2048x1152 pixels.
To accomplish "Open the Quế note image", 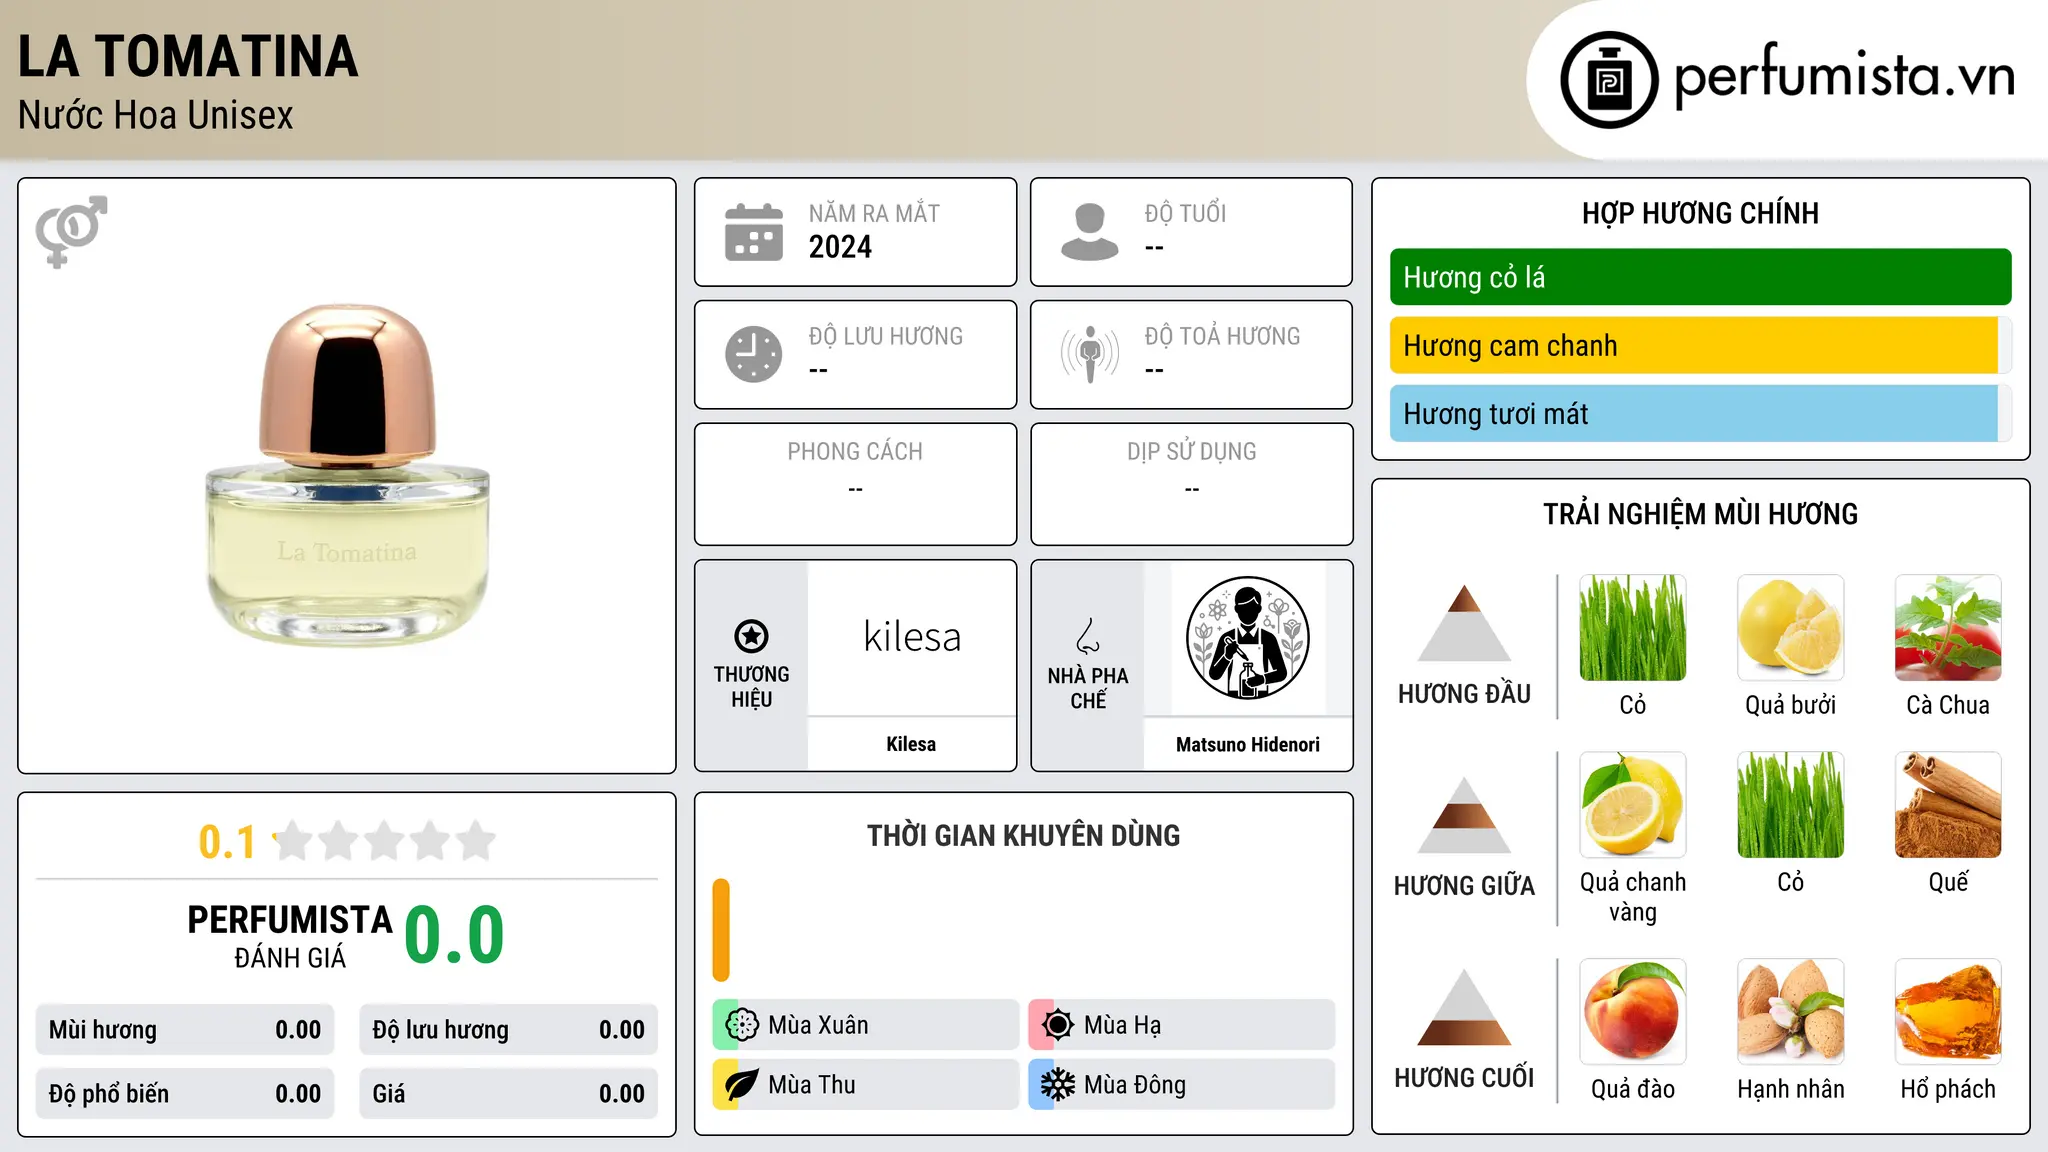I will [x=1948, y=805].
